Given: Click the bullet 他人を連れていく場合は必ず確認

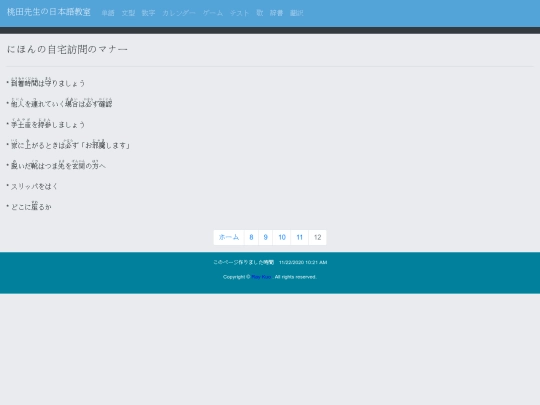Looking at the screenshot, I should pyautogui.click(x=62, y=103).
